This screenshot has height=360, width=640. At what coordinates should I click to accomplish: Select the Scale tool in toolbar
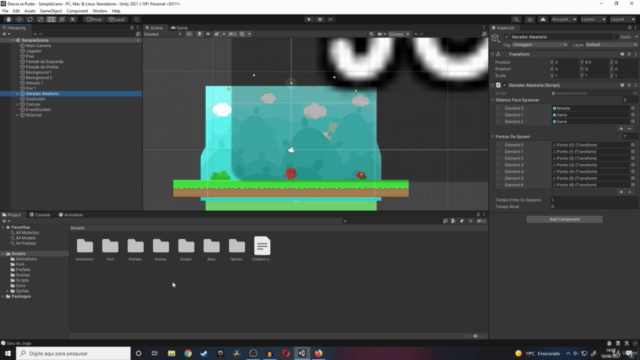coord(40,19)
